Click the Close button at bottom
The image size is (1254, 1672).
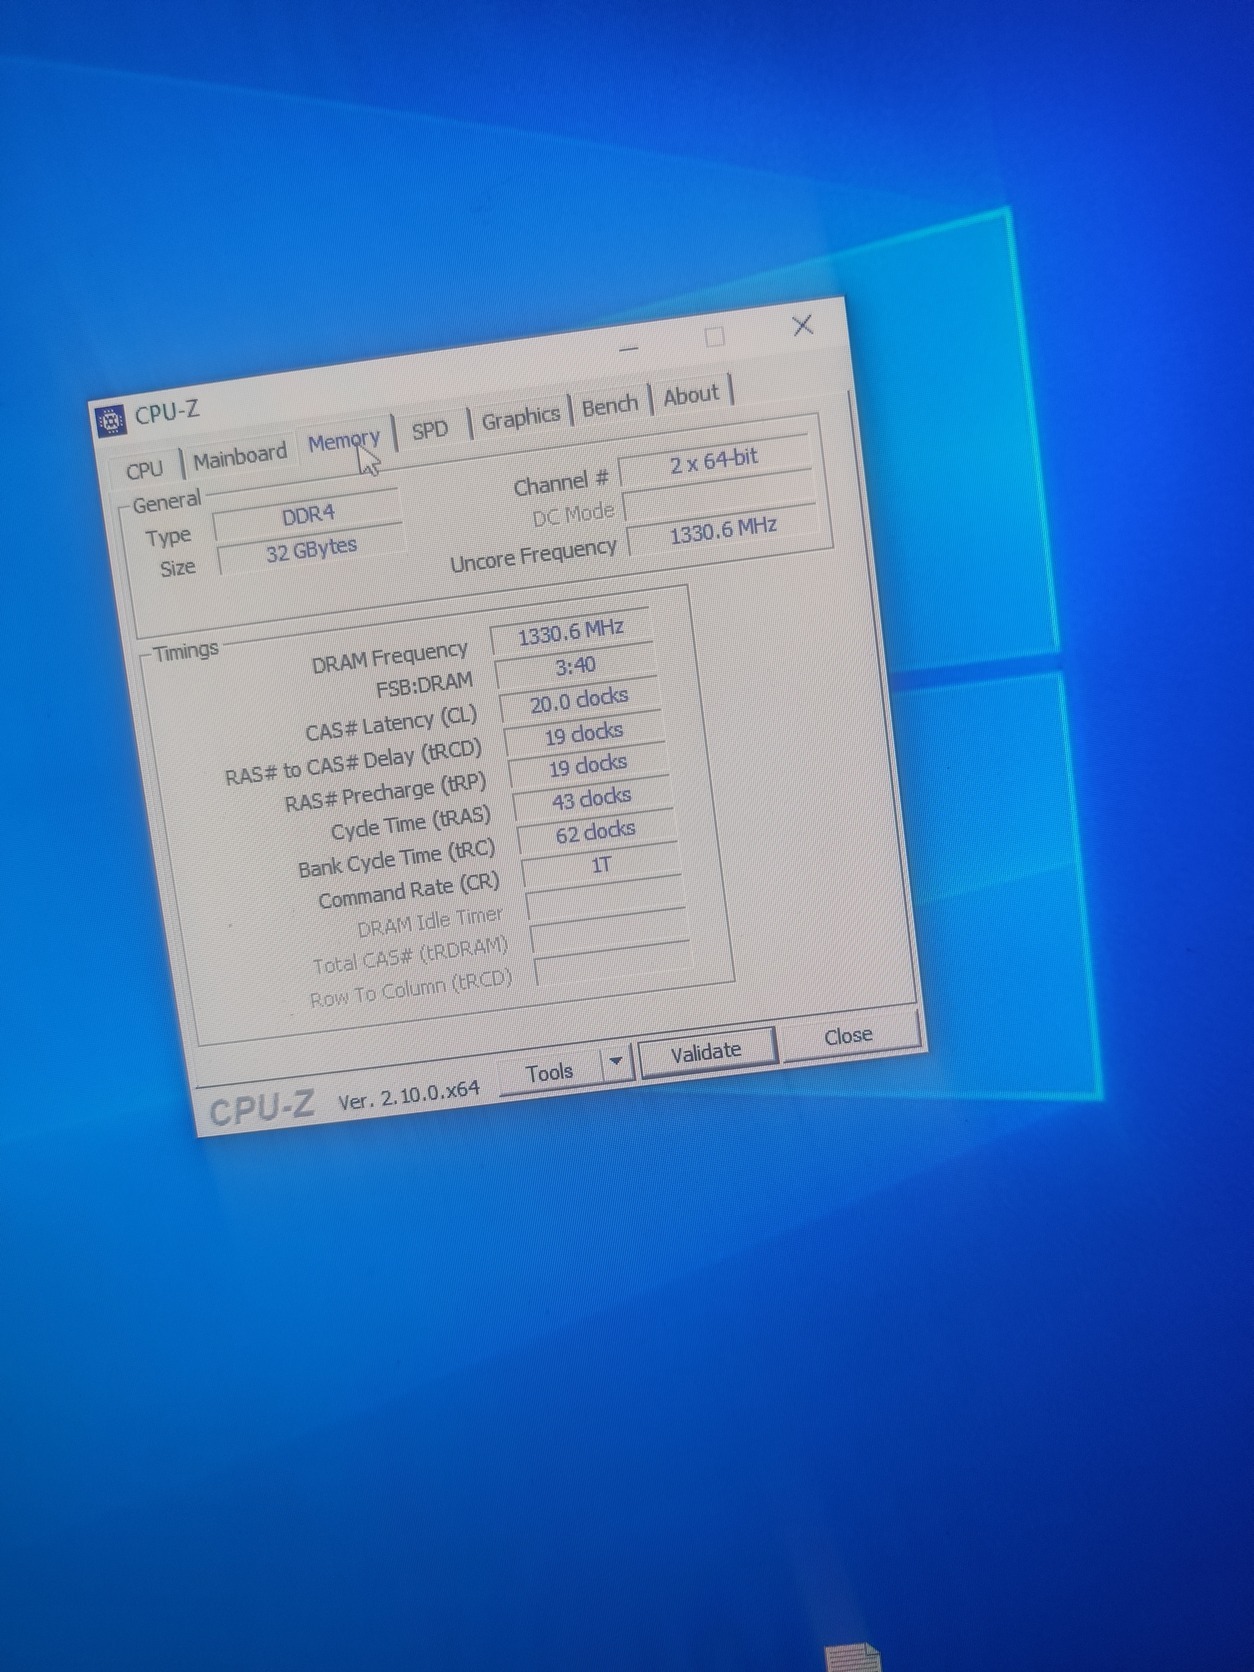(848, 1036)
